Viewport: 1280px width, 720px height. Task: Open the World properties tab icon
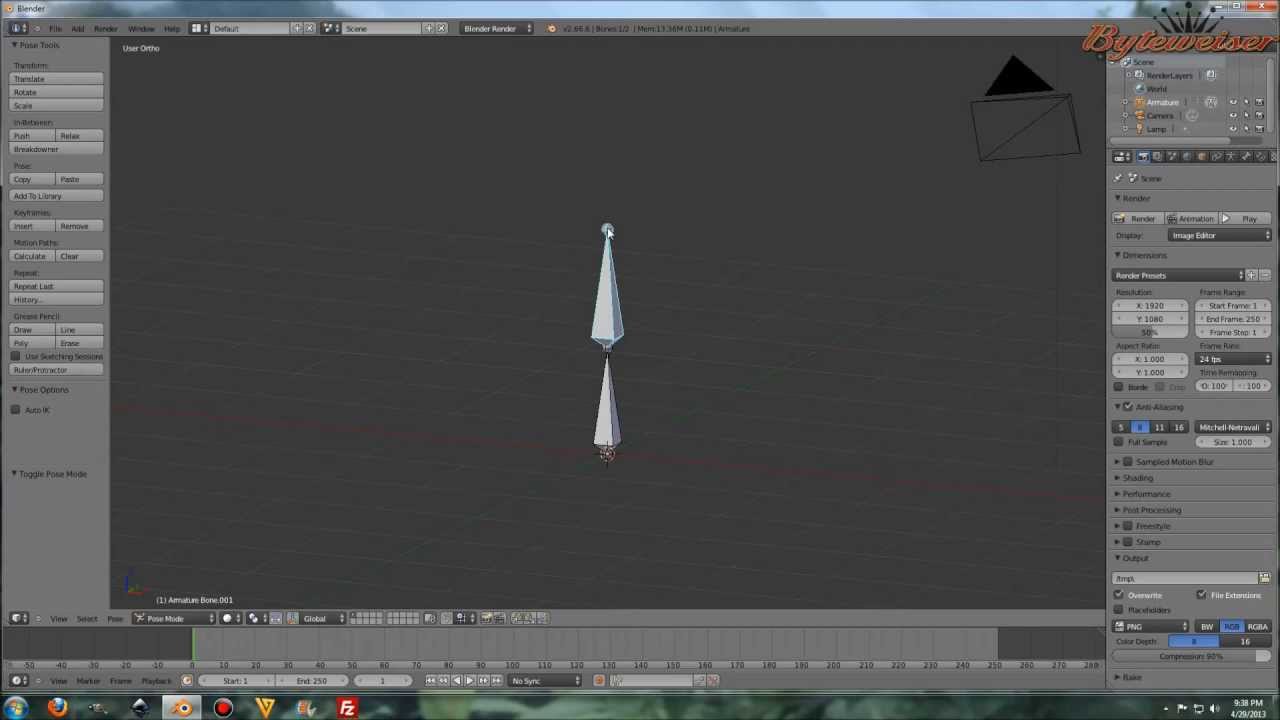pos(1187,156)
